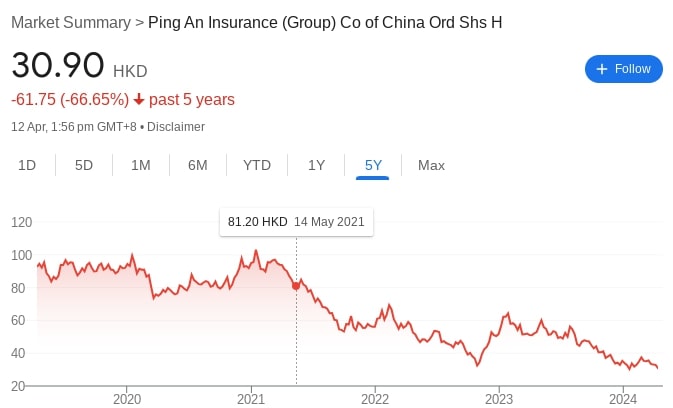Show the 6M chart range
The width and height of the screenshot is (673, 408).
[x=198, y=165]
